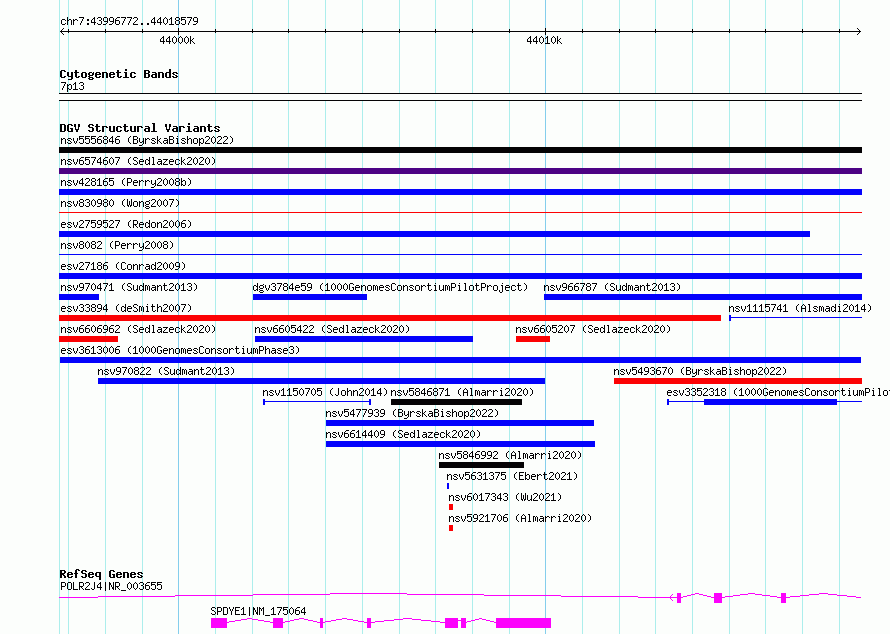Click esv27186 (Conrad2009) label
The height and width of the screenshot is (634, 890).
(123, 266)
